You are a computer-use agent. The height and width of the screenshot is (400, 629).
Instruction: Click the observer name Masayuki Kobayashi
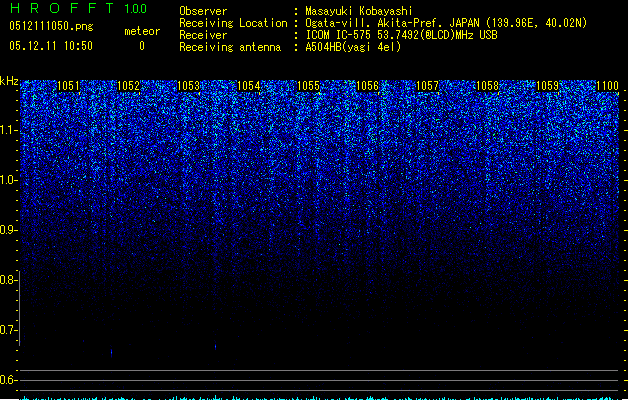[x=359, y=11]
